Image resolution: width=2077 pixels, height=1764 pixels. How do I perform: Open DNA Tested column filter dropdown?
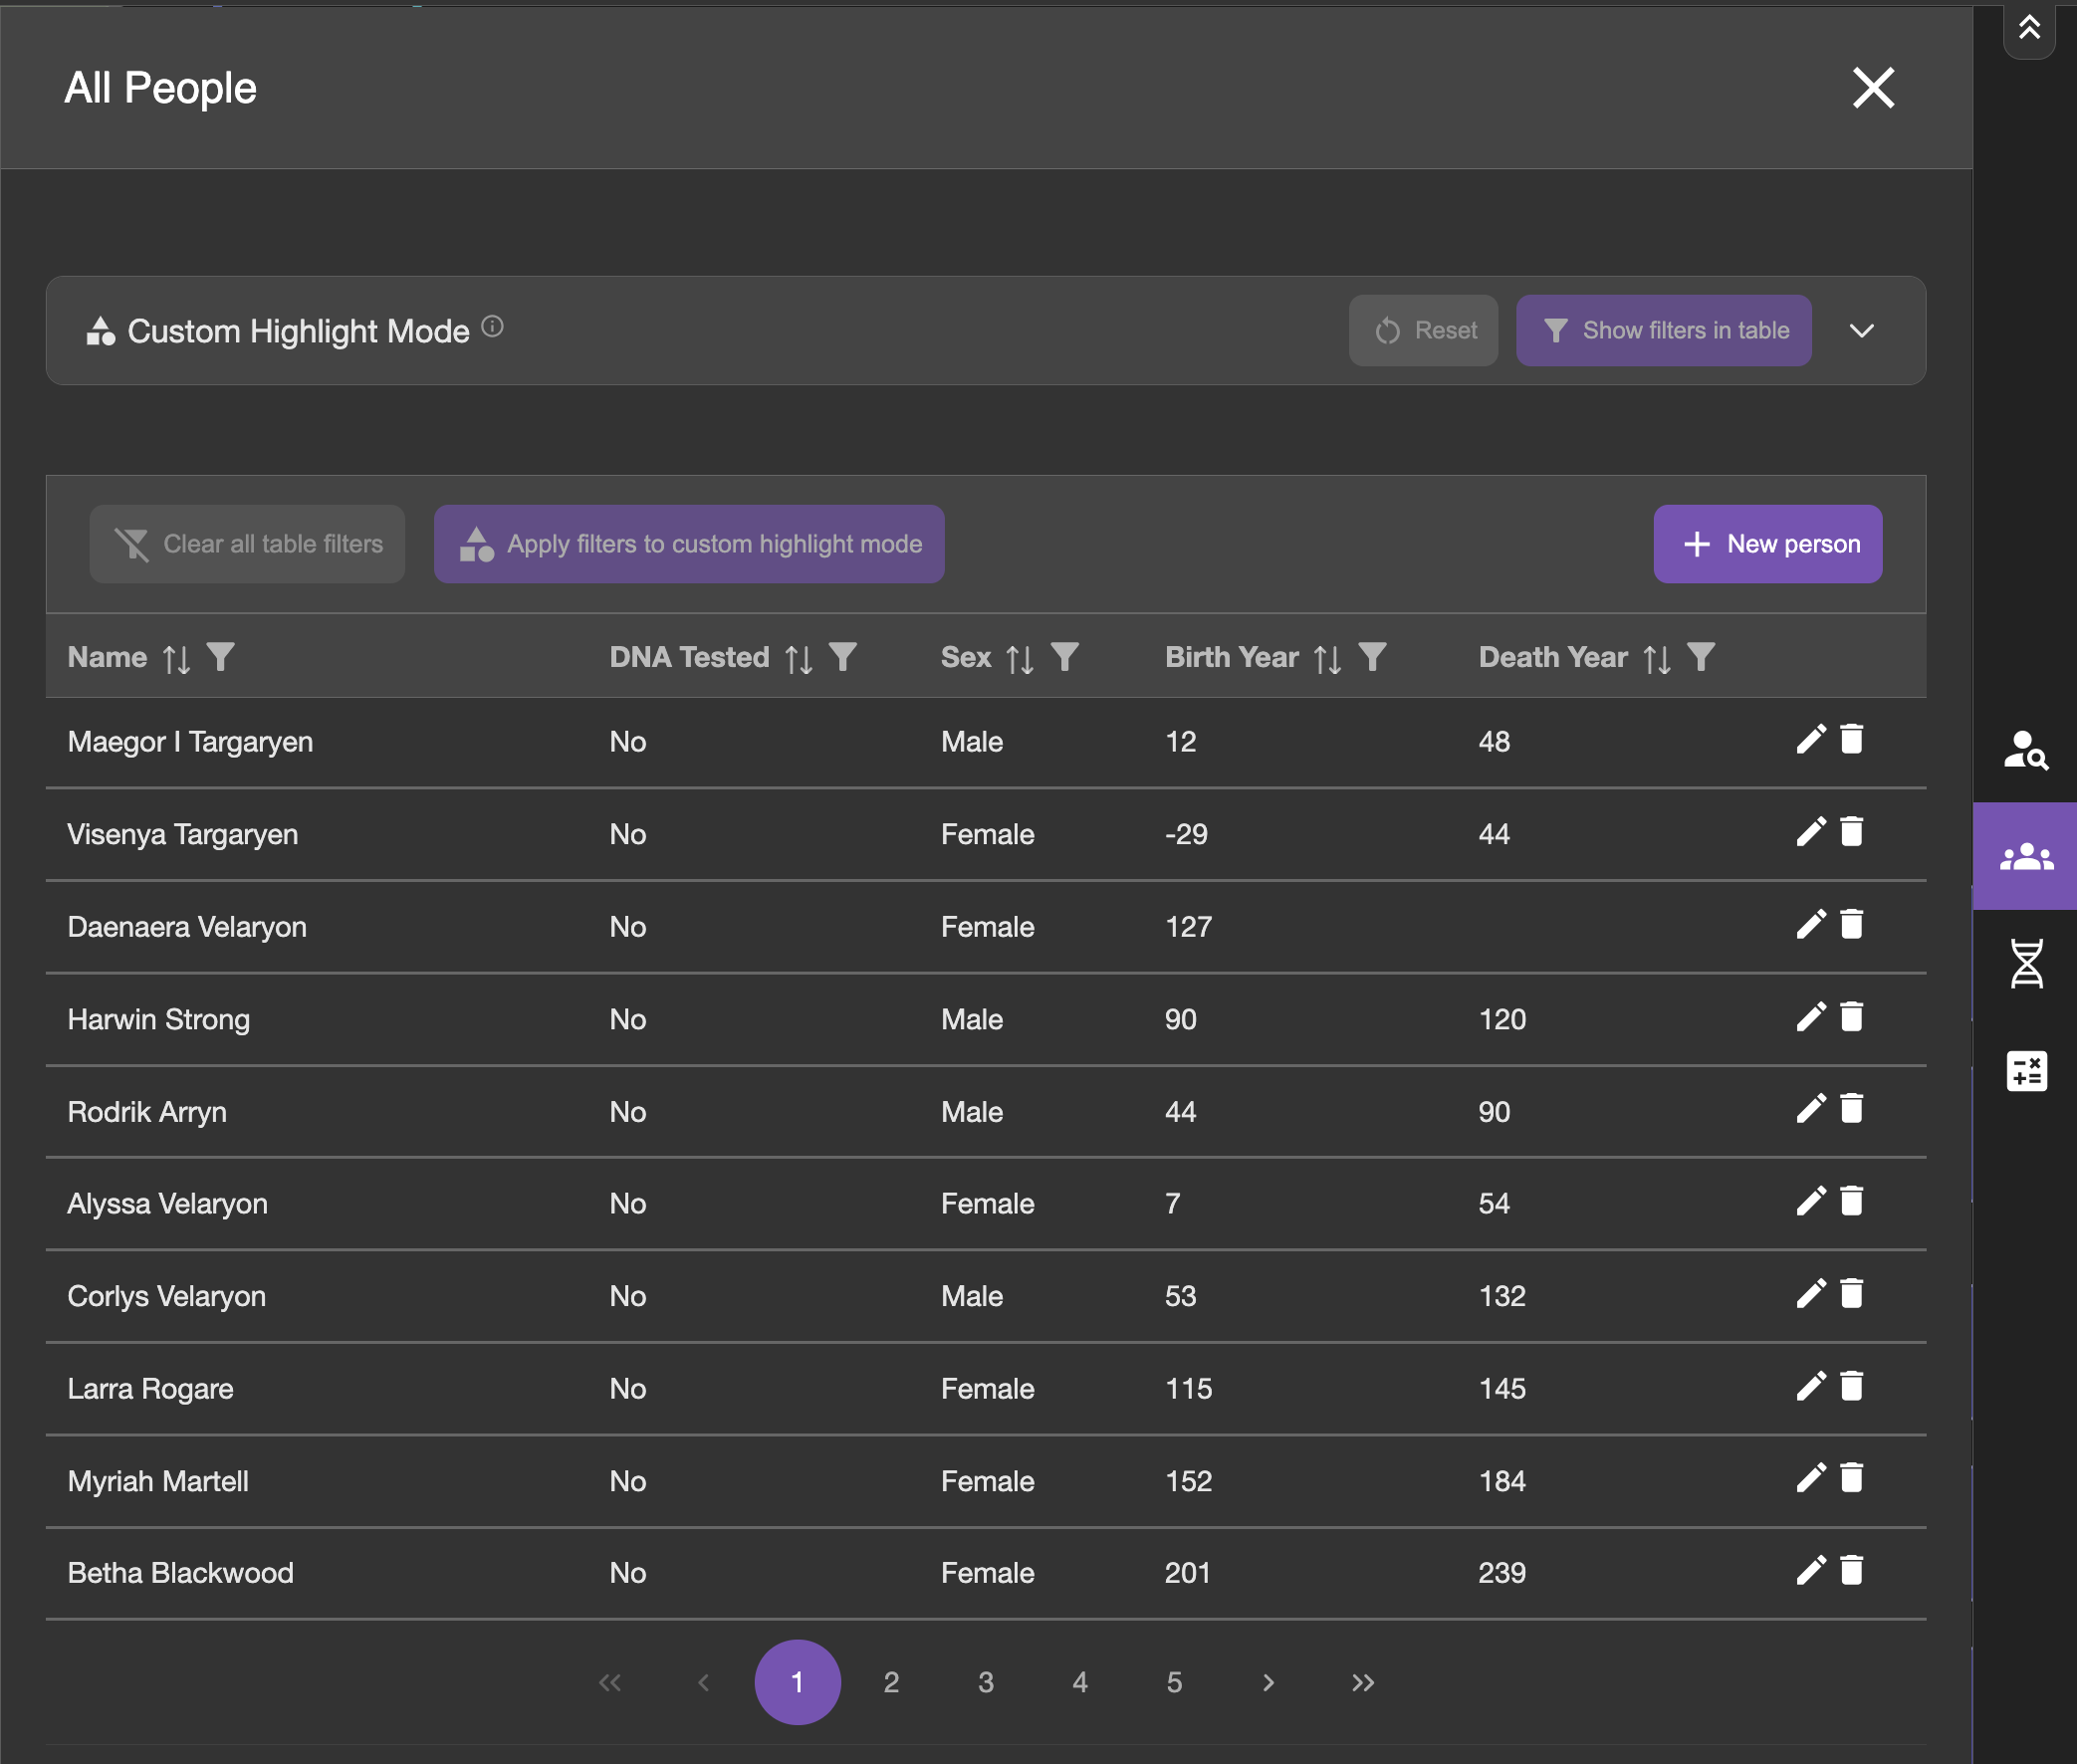(x=843, y=657)
